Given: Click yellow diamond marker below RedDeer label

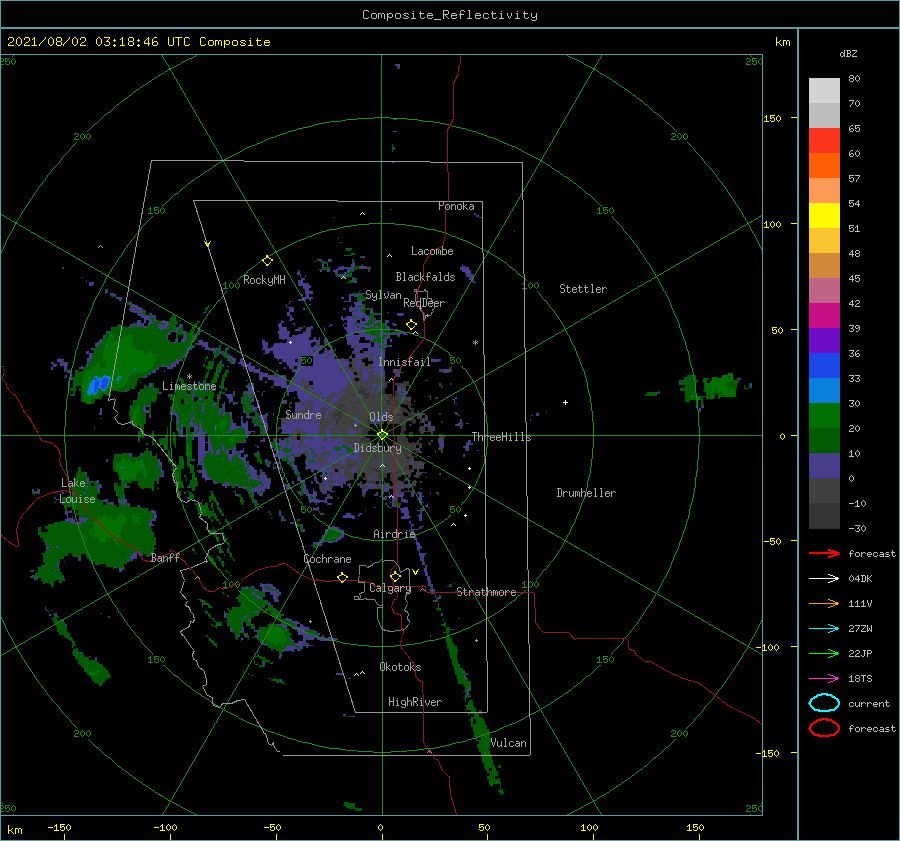Looking at the screenshot, I should click(x=411, y=325).
